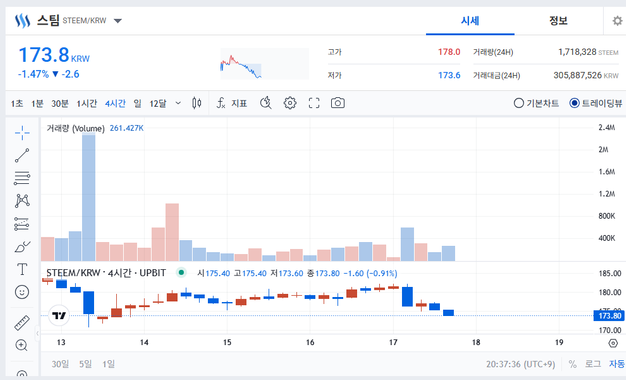
Task: Choose the horizontal parallel lines tool
Action: (x=22, y=178)
